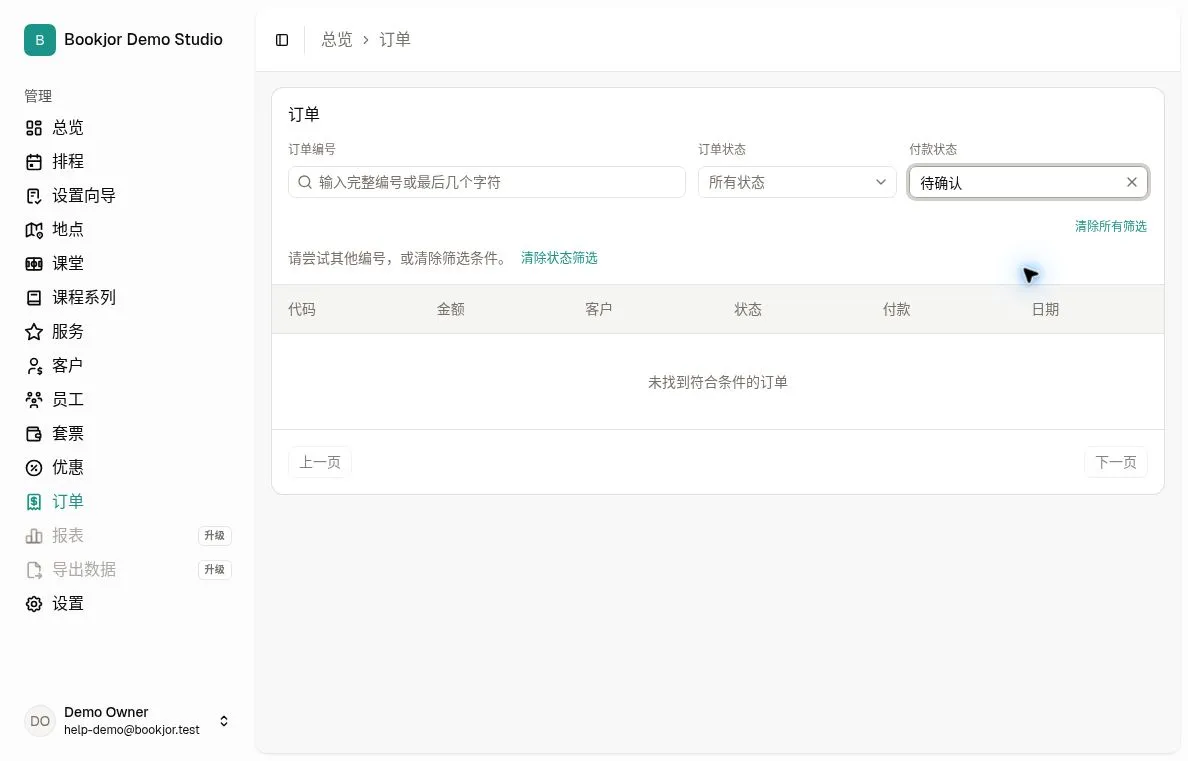Click the 优惠 percent icon
This screenshot has height=761, width=1188.
click(x=34, y=468)
